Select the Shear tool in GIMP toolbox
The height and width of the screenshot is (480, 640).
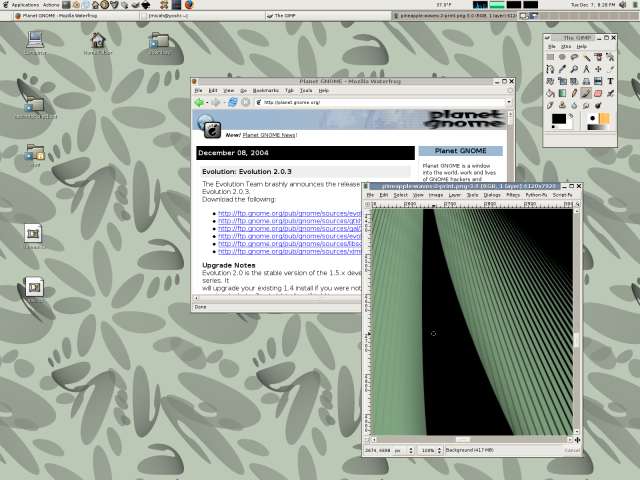tap(574, 81)
